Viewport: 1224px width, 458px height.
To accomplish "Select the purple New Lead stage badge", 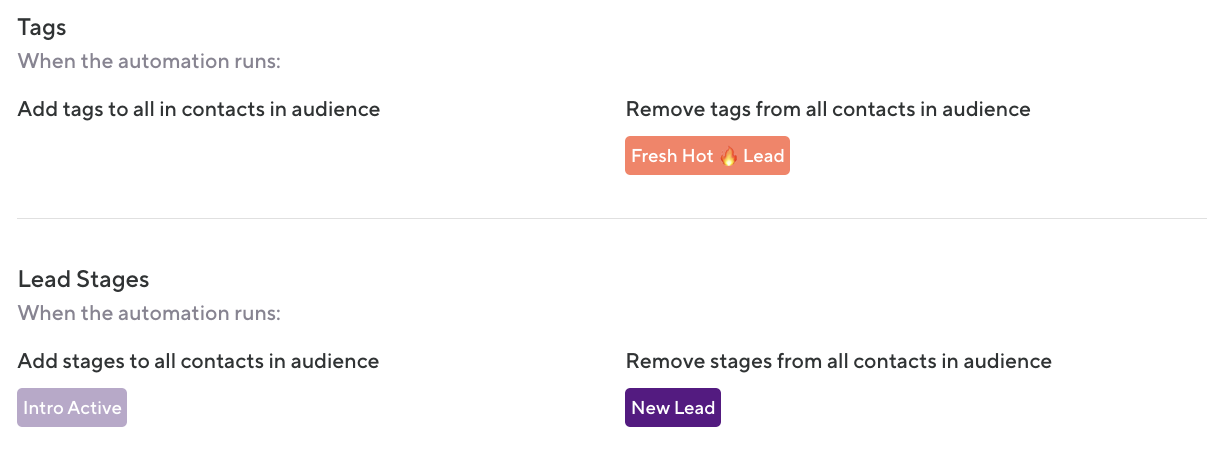I will [673, 408].
